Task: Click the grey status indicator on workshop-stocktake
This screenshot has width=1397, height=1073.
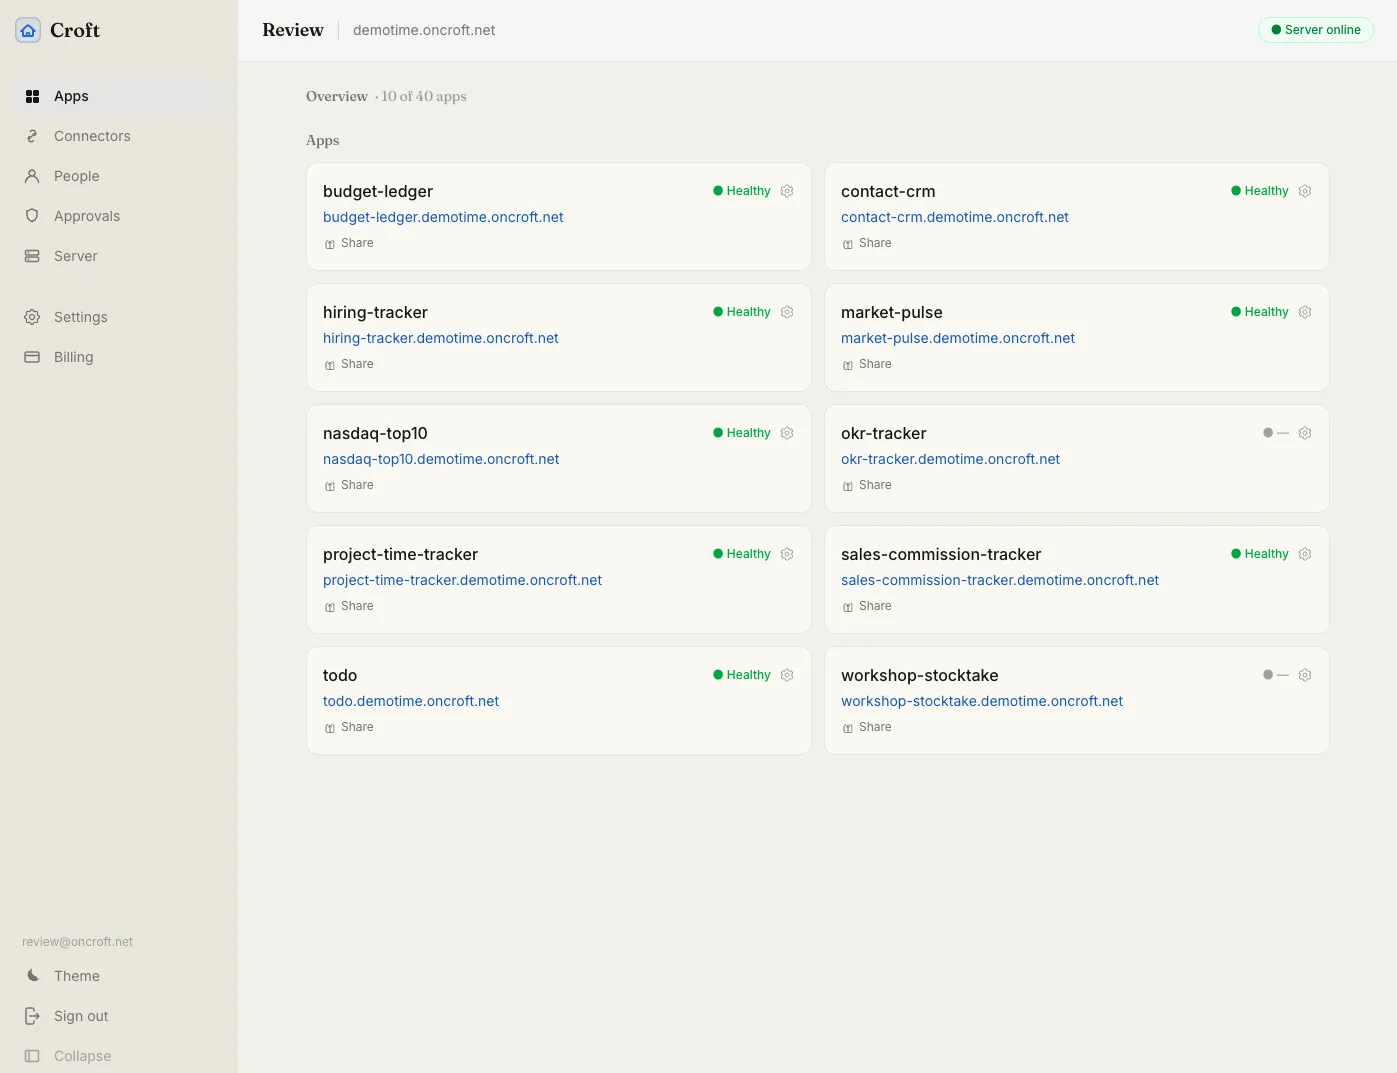Action: [1276, 675]
